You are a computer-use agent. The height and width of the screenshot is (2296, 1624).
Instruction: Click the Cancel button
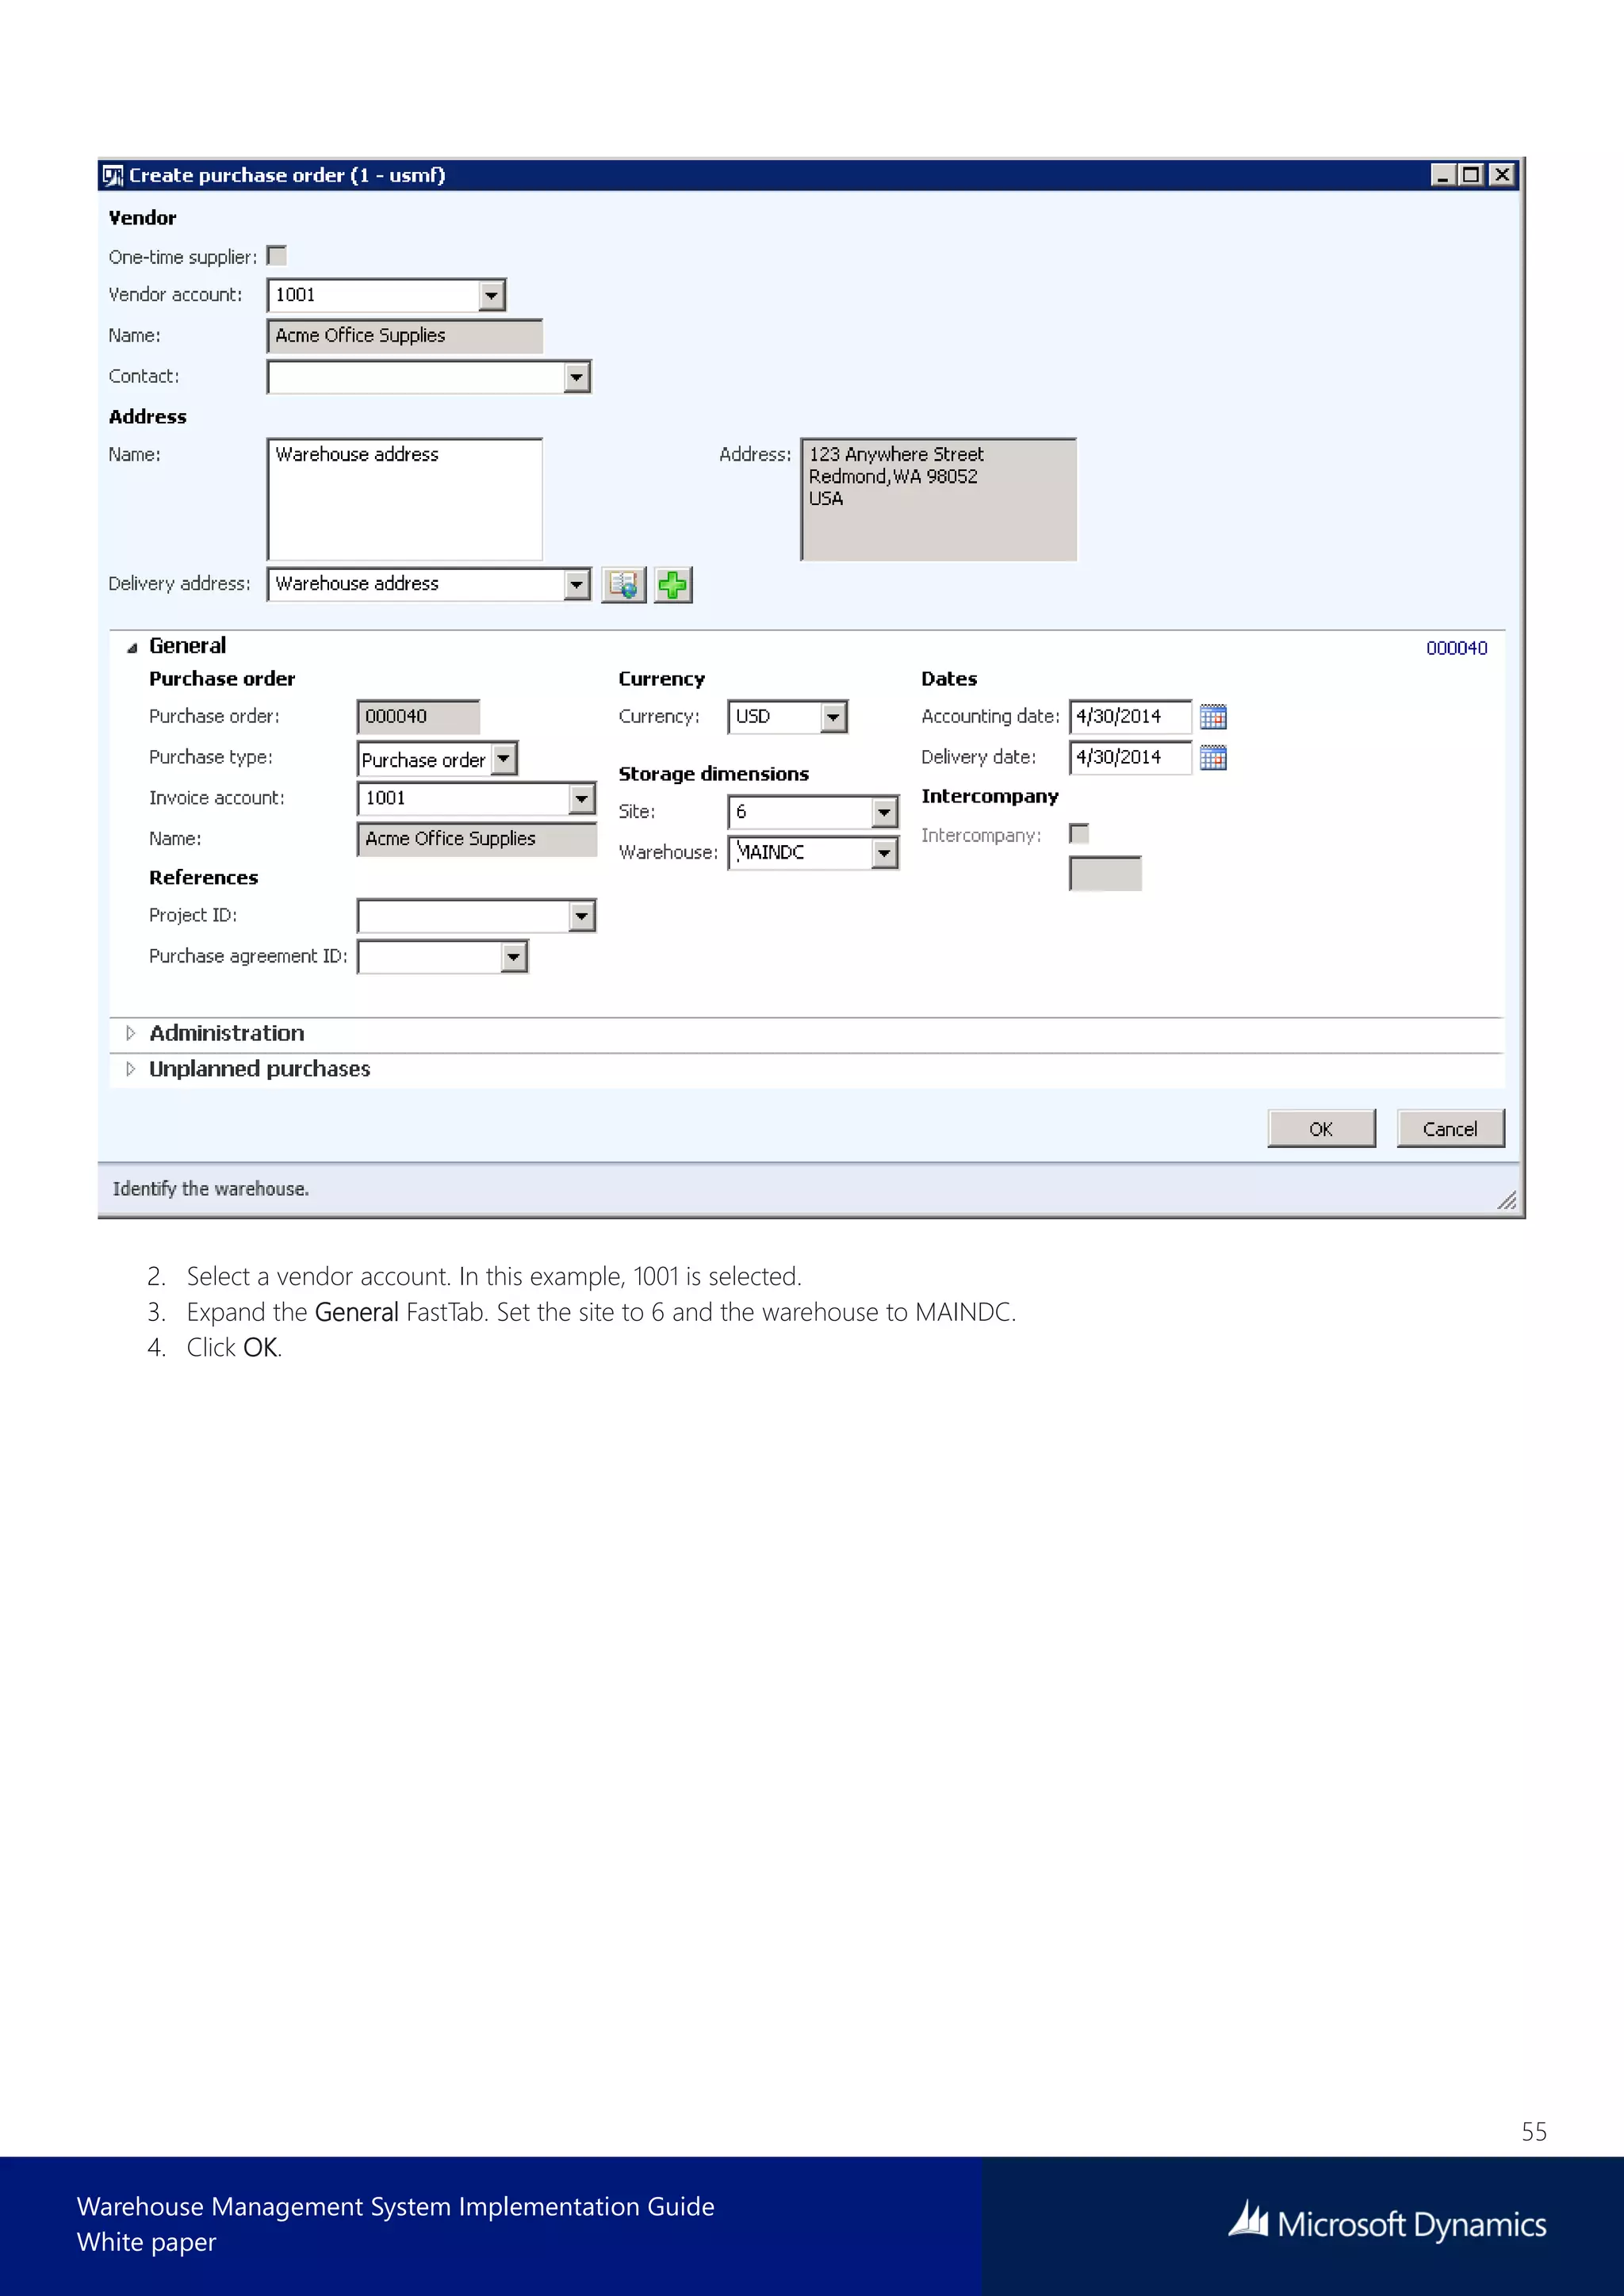1450,1128
